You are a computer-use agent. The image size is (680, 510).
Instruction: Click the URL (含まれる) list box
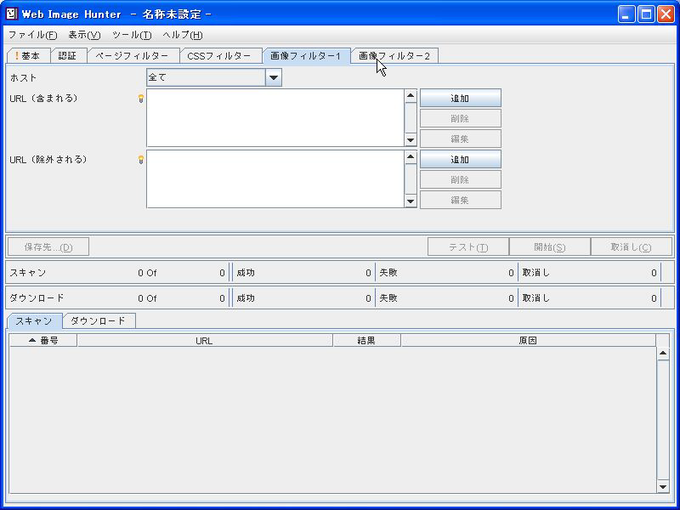tap(275, 118)
